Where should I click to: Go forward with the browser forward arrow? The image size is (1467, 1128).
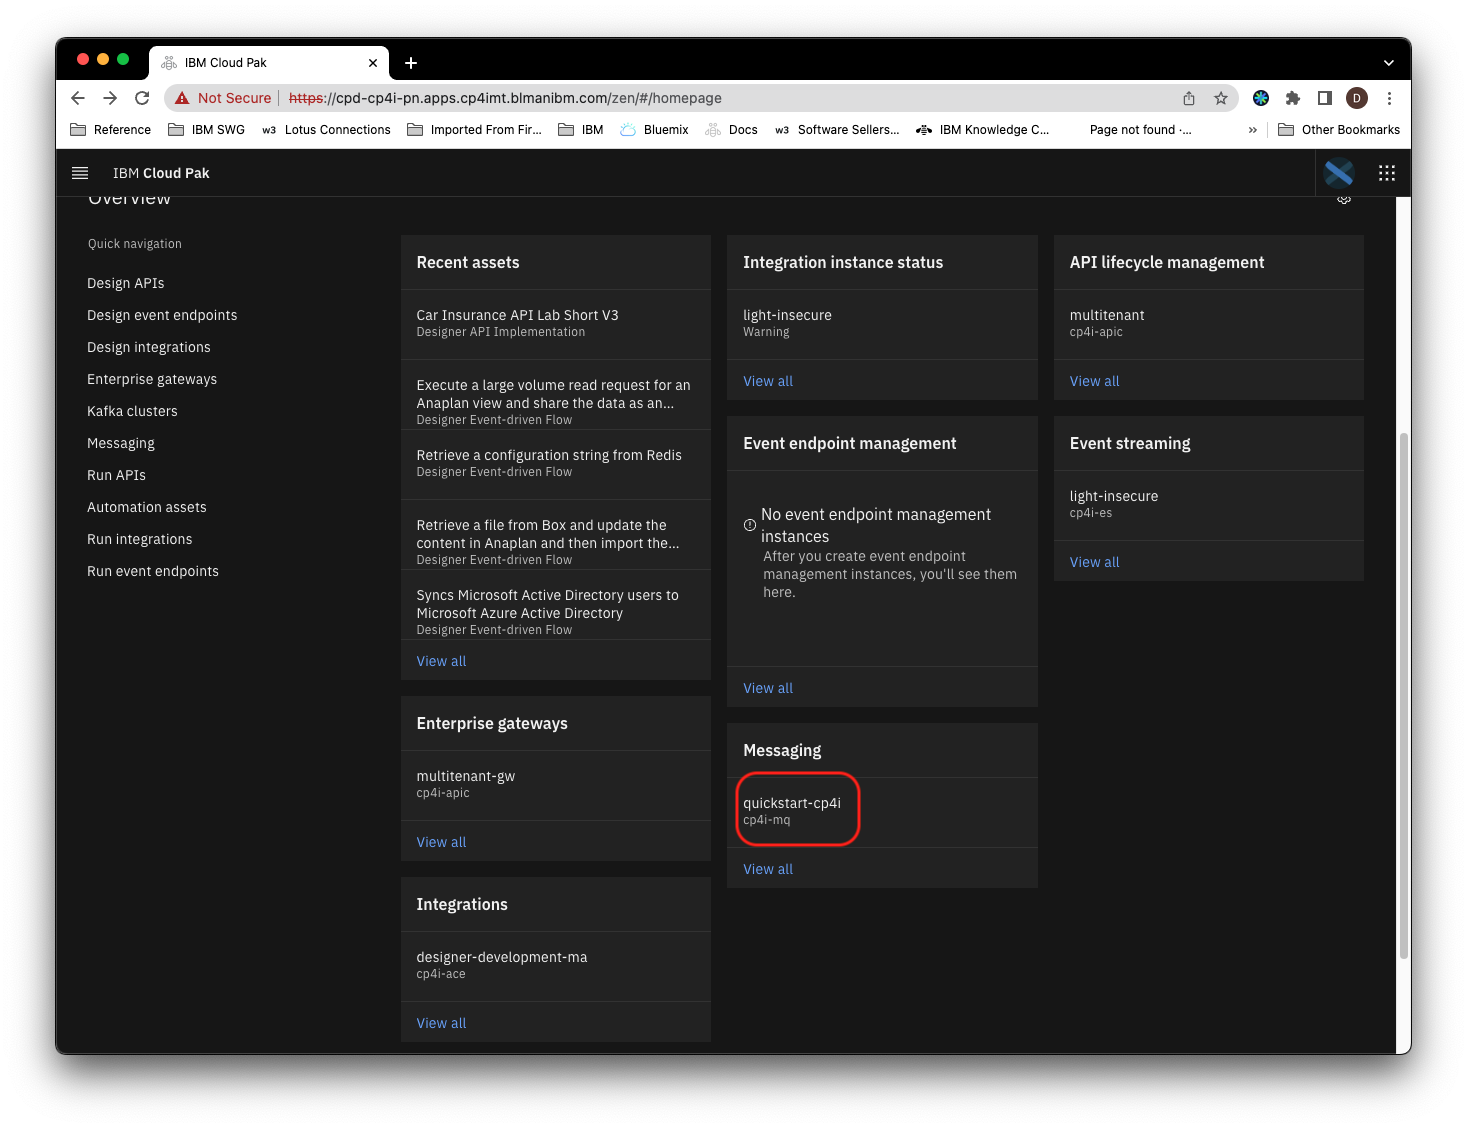(x=110, y=98)
